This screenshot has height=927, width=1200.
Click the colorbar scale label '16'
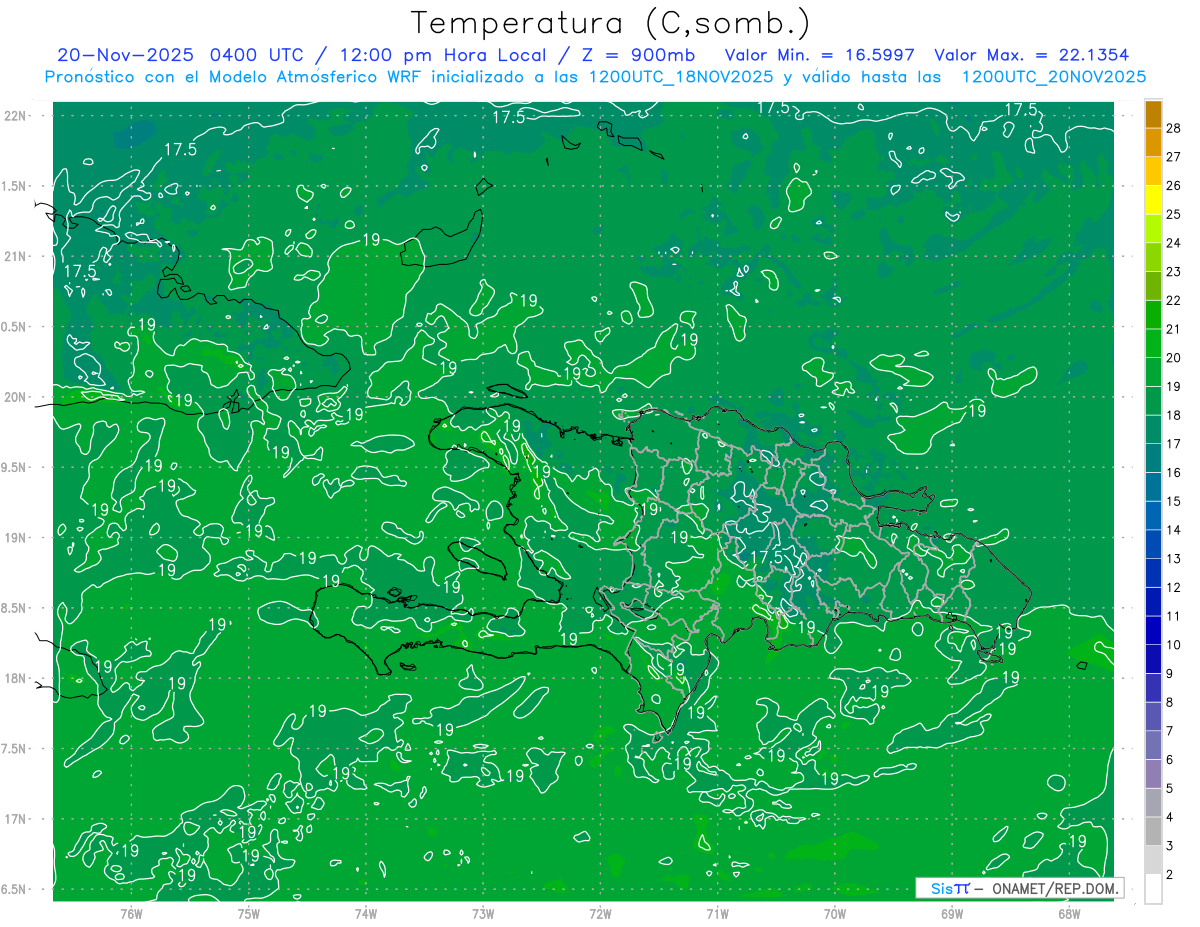click(x=1174, y=472)
